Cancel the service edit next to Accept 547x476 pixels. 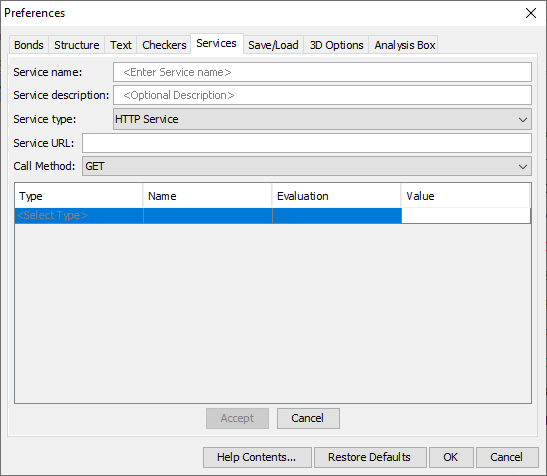tap(308, 418)
